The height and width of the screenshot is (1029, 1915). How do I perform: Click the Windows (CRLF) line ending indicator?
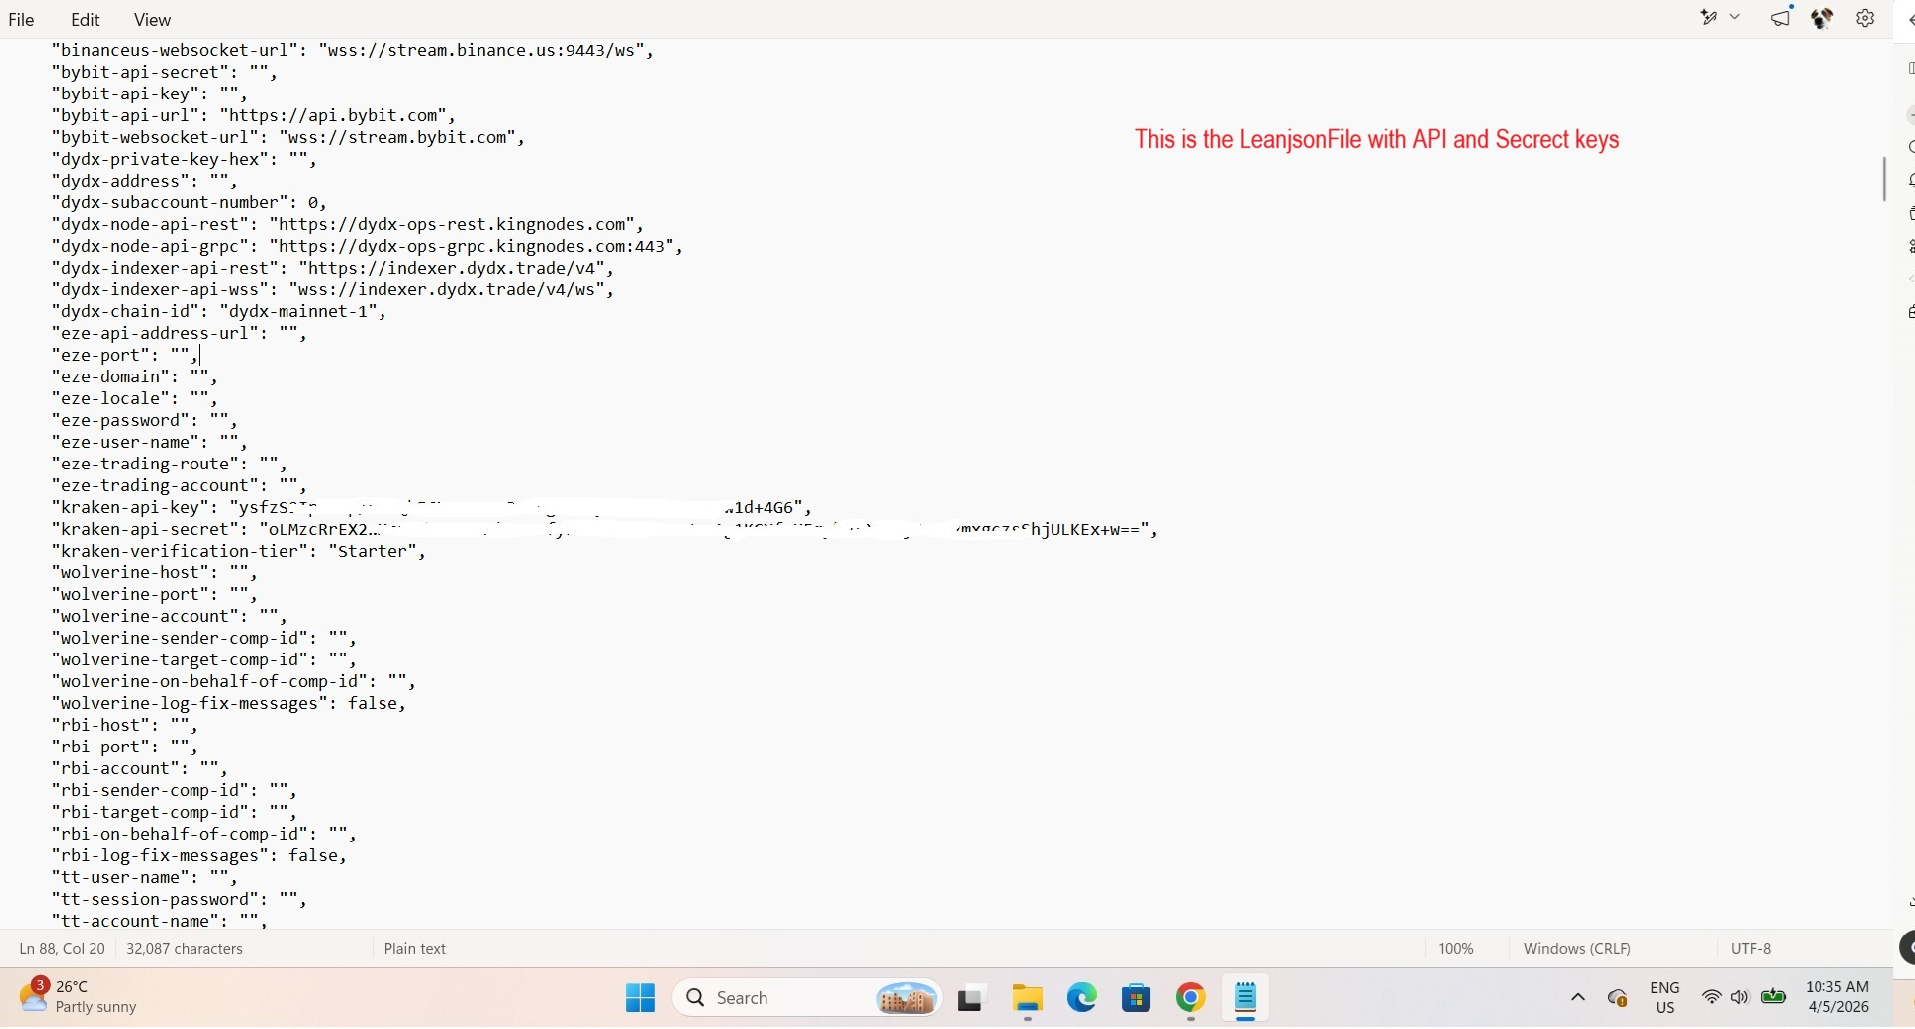tap(1577, 949)
